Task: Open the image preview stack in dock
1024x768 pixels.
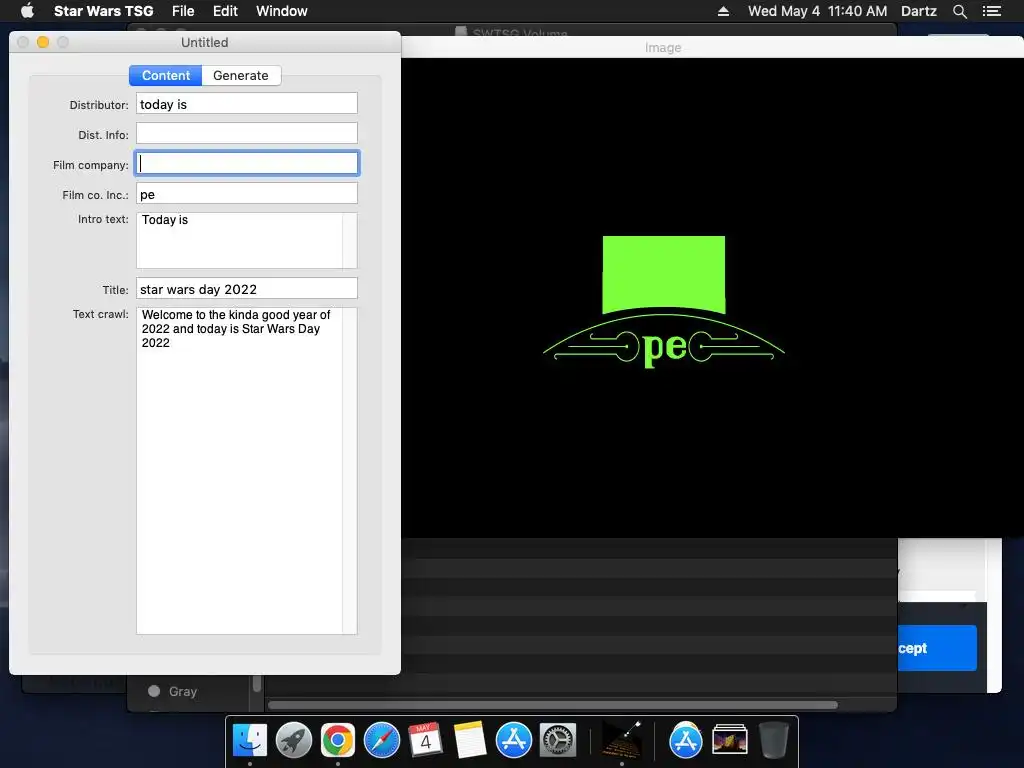Action: [729, 741]
